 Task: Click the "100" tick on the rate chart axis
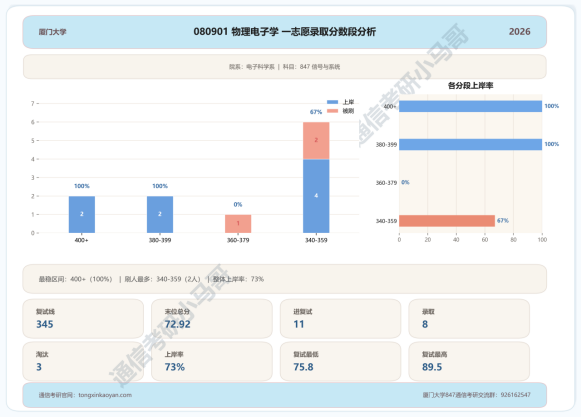click(542, 240)
